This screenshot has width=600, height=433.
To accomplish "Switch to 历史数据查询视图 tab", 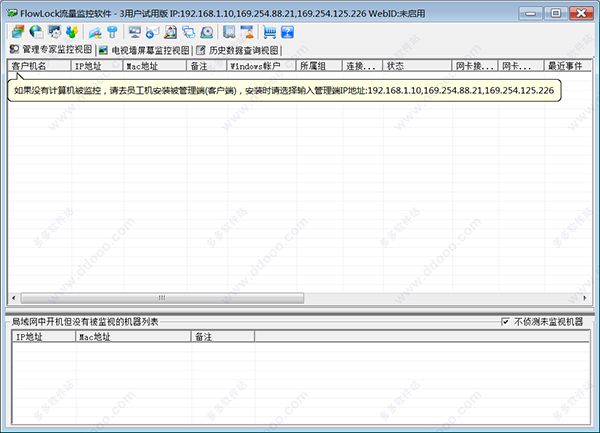I will coord(238,50).
